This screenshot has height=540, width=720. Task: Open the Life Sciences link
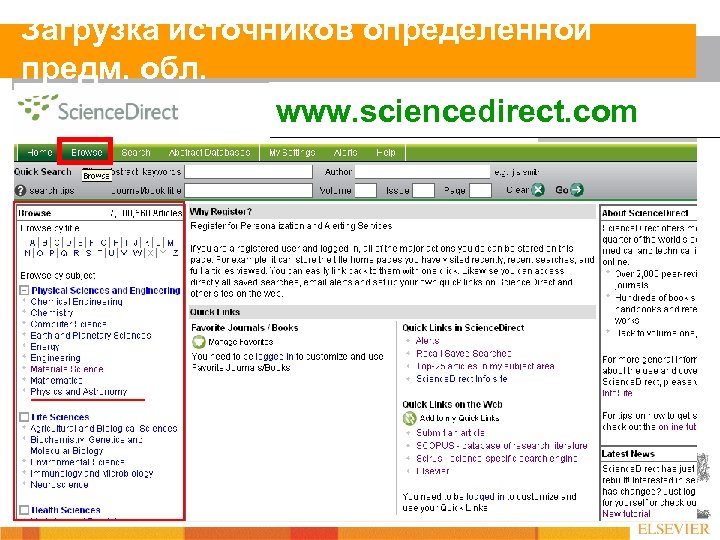[x=60, y=417]
